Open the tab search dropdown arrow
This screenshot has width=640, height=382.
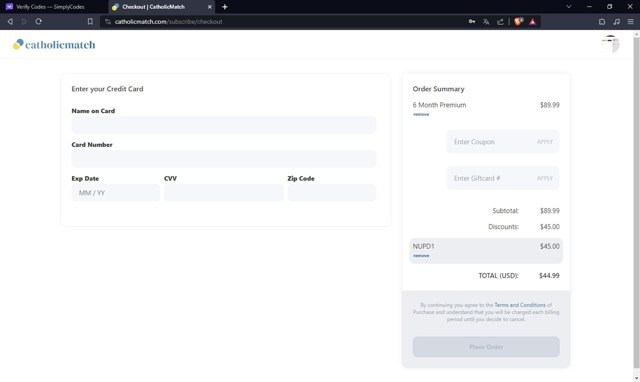tap(569, 7)
